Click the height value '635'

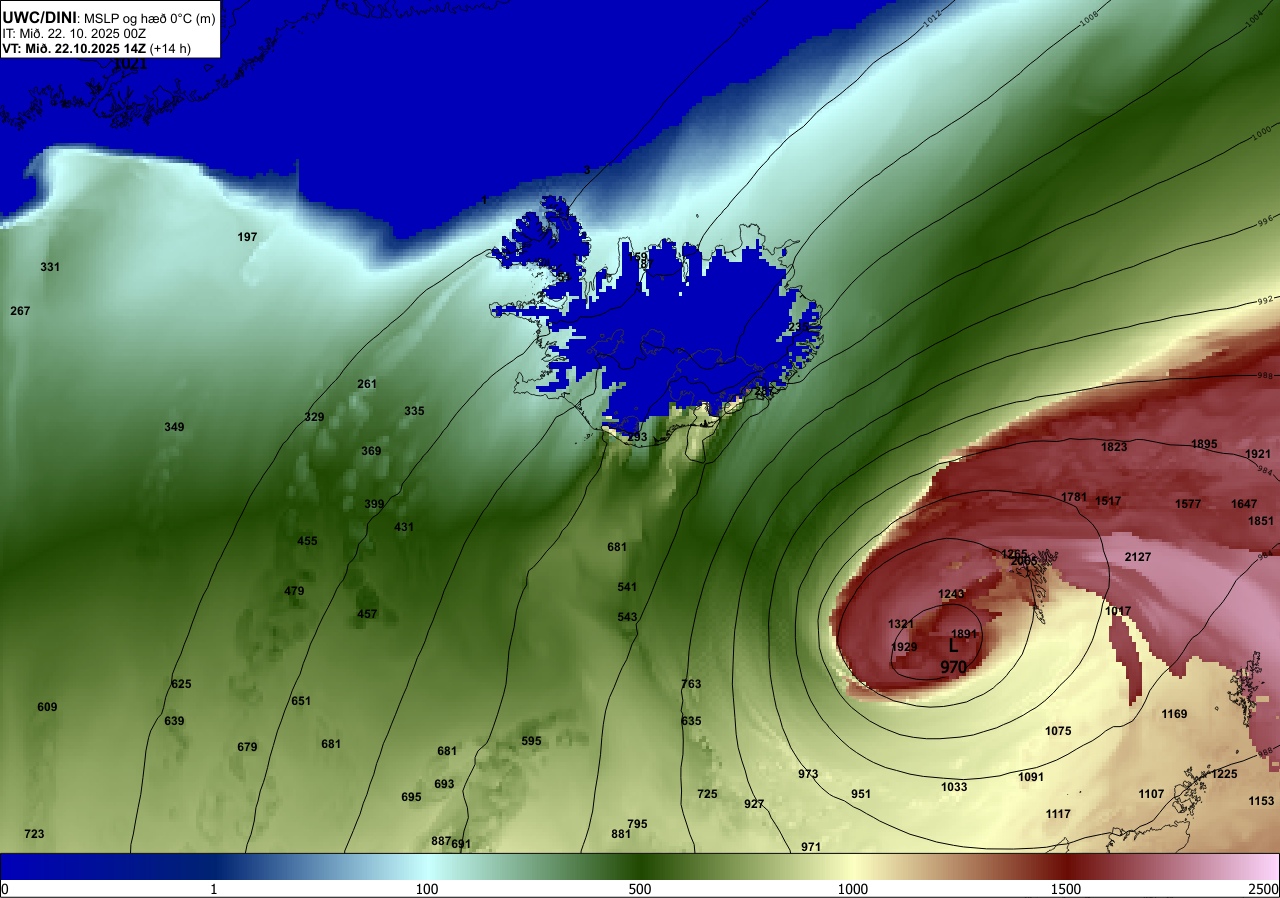pos(691,721)
